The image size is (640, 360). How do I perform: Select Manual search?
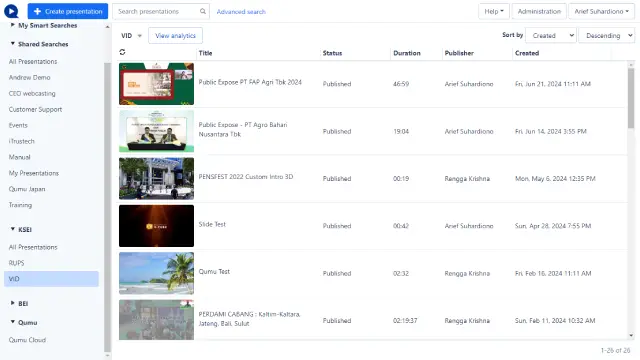coord(20,157)
